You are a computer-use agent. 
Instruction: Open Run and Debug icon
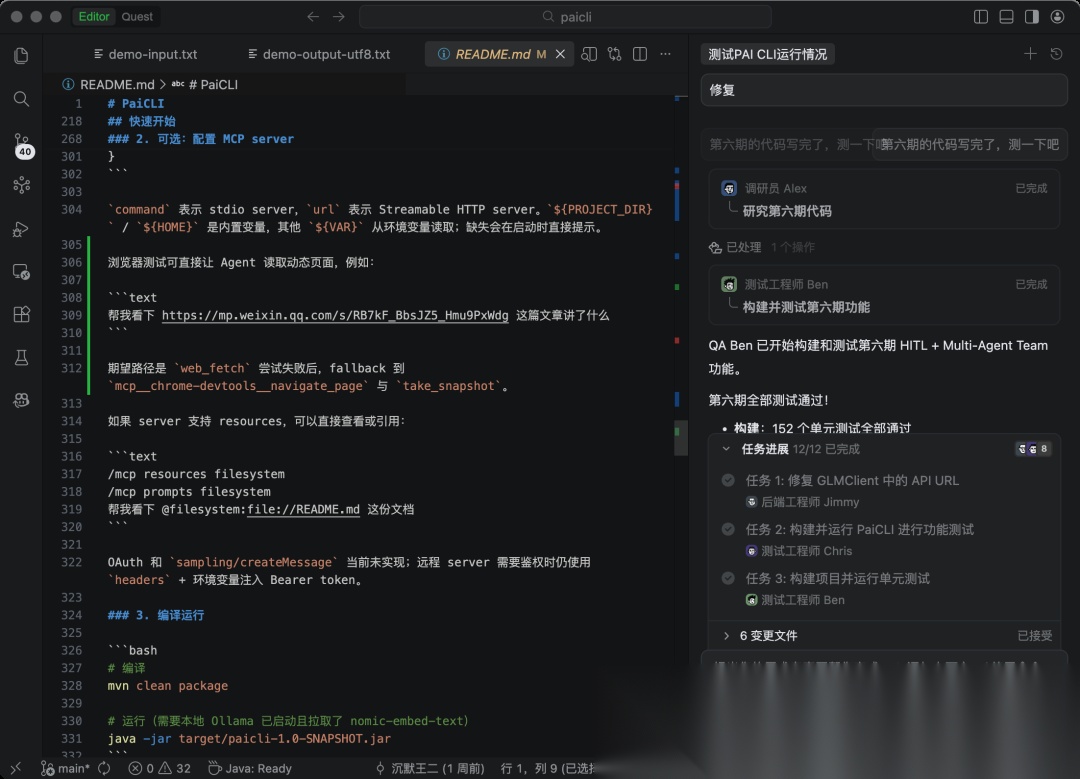tap(21, 229)
